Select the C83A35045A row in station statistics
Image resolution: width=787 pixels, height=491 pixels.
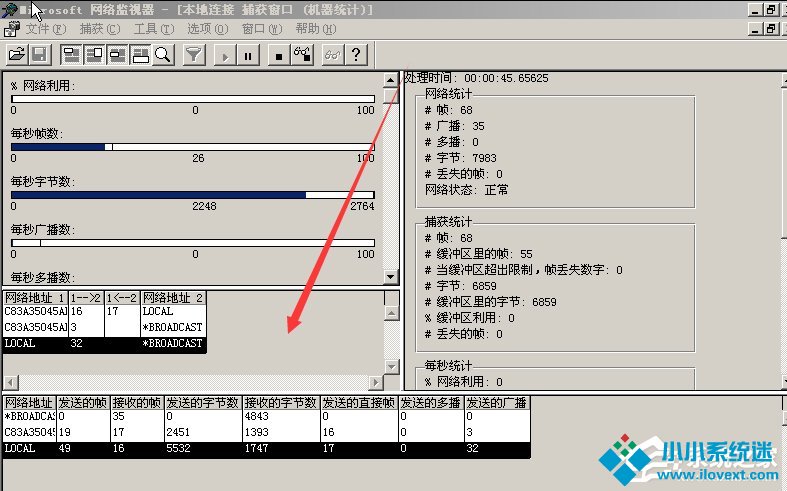pyautogui.click(x=28, y=432)
